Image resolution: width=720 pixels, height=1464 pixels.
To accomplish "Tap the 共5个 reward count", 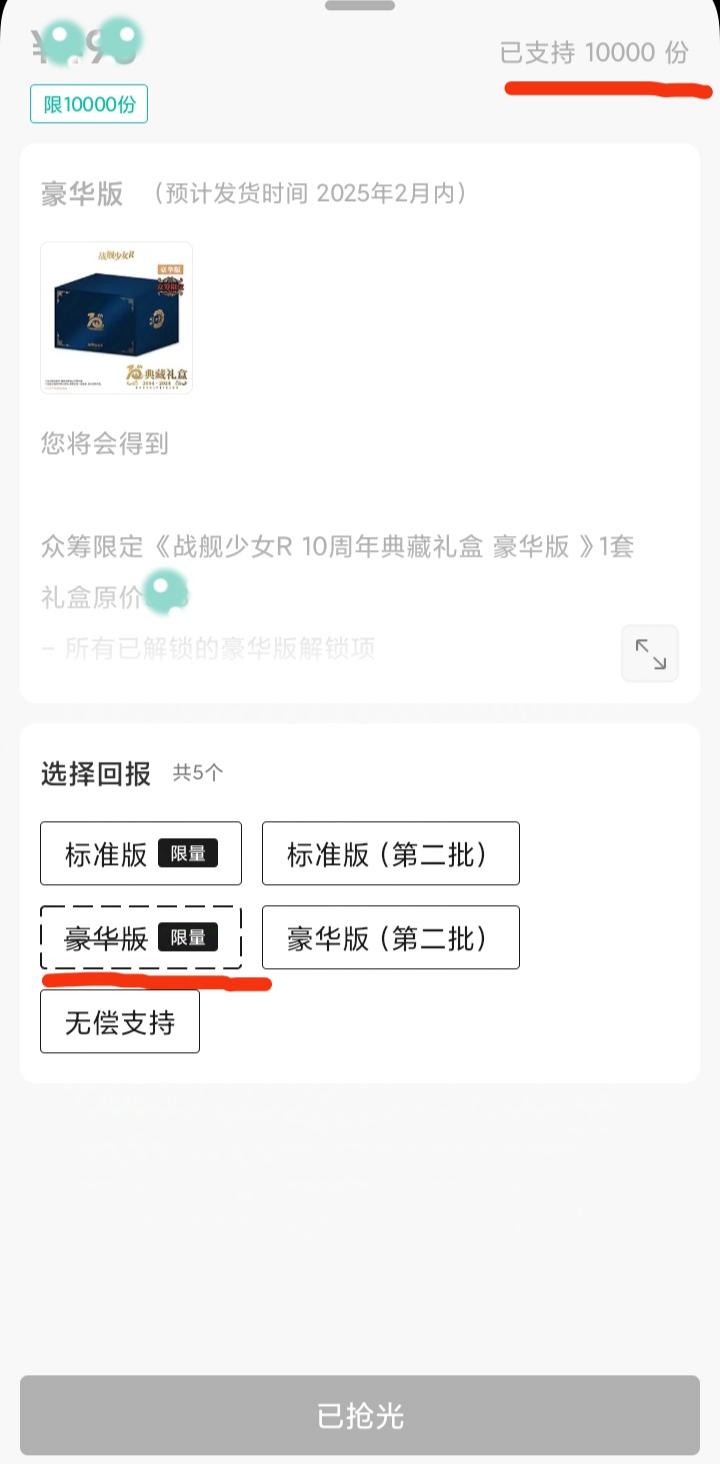I will pos(198,773).
